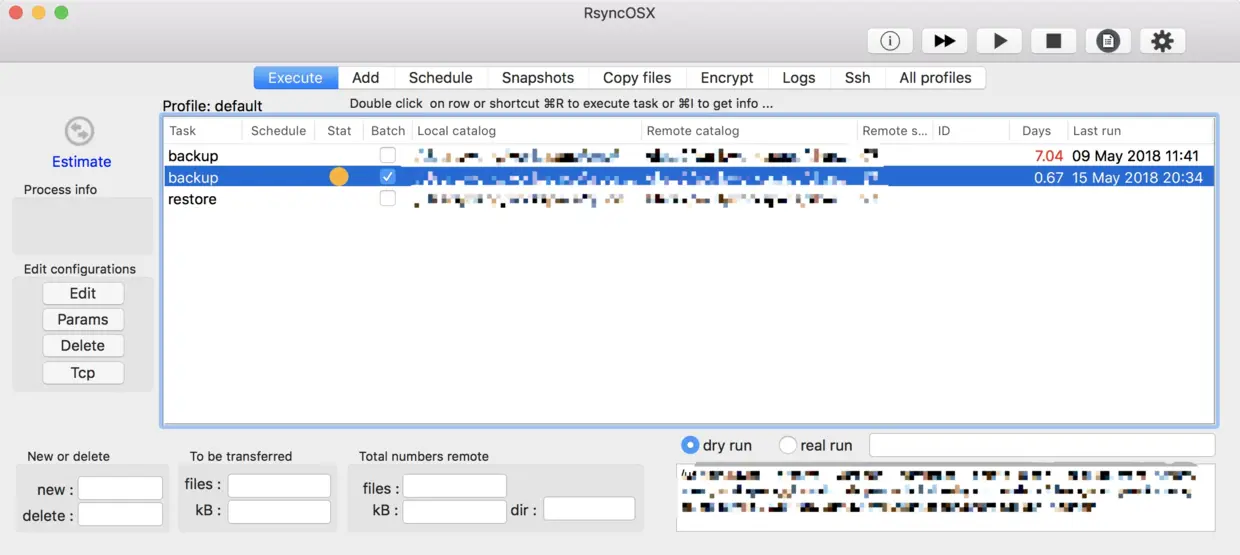Click the To be transferred kB field

tap(279, 512)
